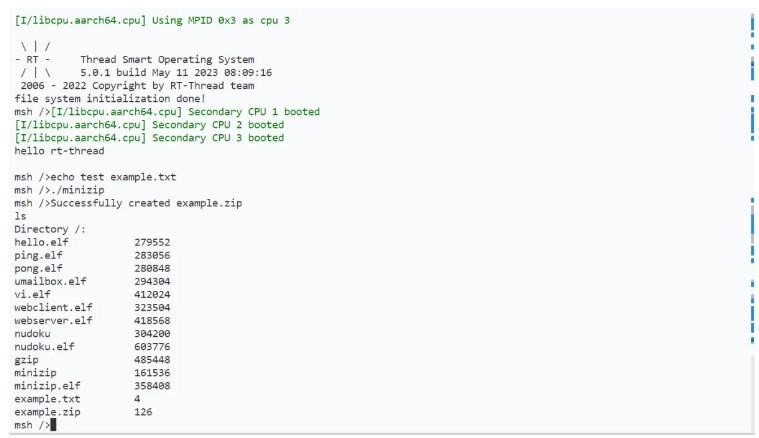Click the webclient.elf file name
Screen dimensions: 759x438
coord(53,307)
